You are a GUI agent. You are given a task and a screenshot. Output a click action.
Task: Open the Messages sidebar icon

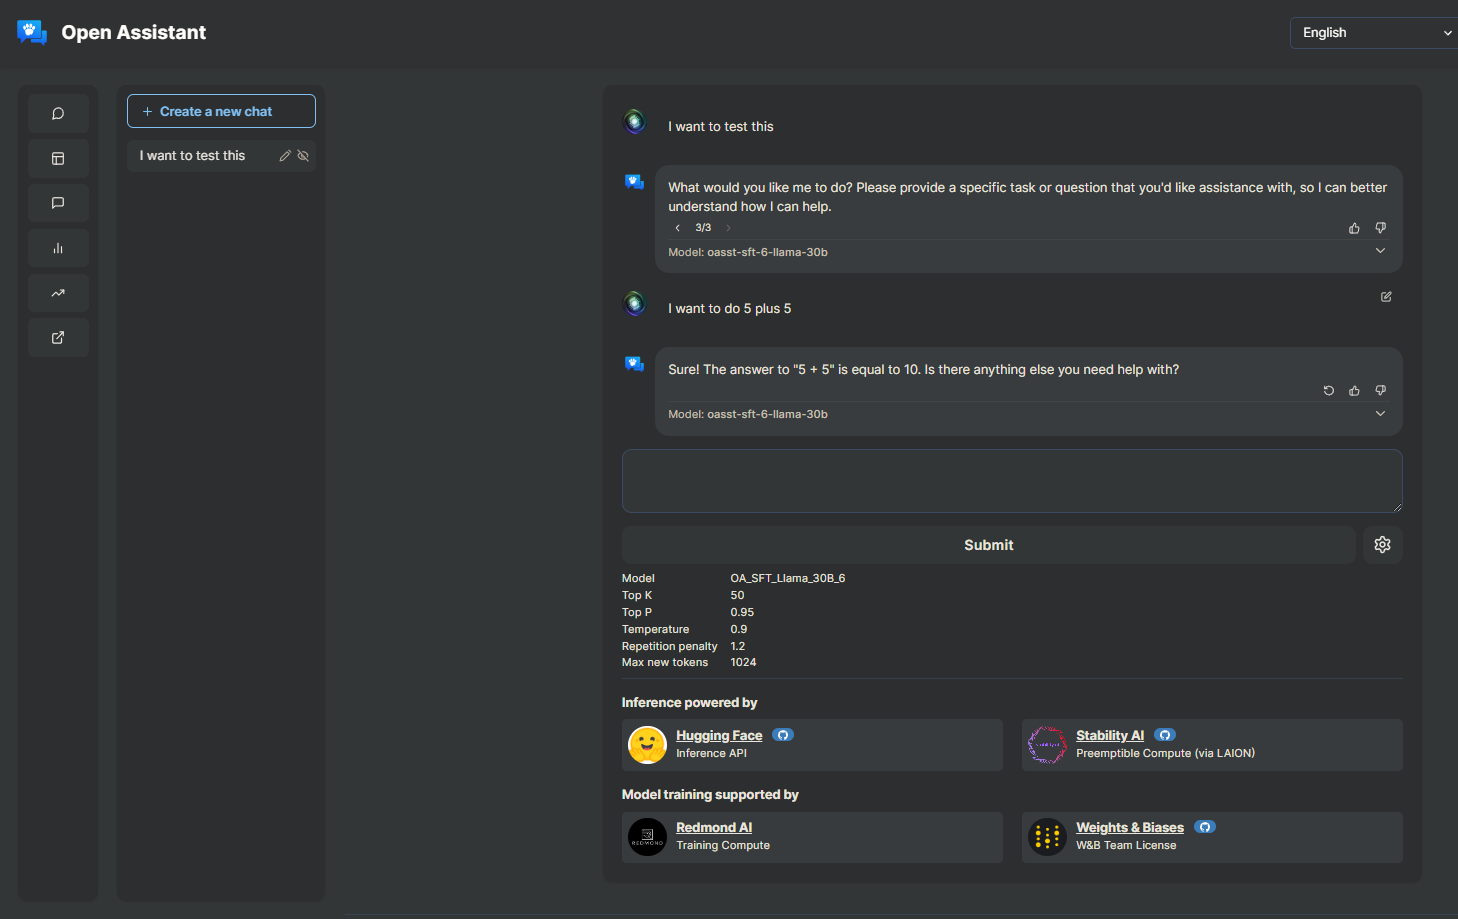click(57, 203)
